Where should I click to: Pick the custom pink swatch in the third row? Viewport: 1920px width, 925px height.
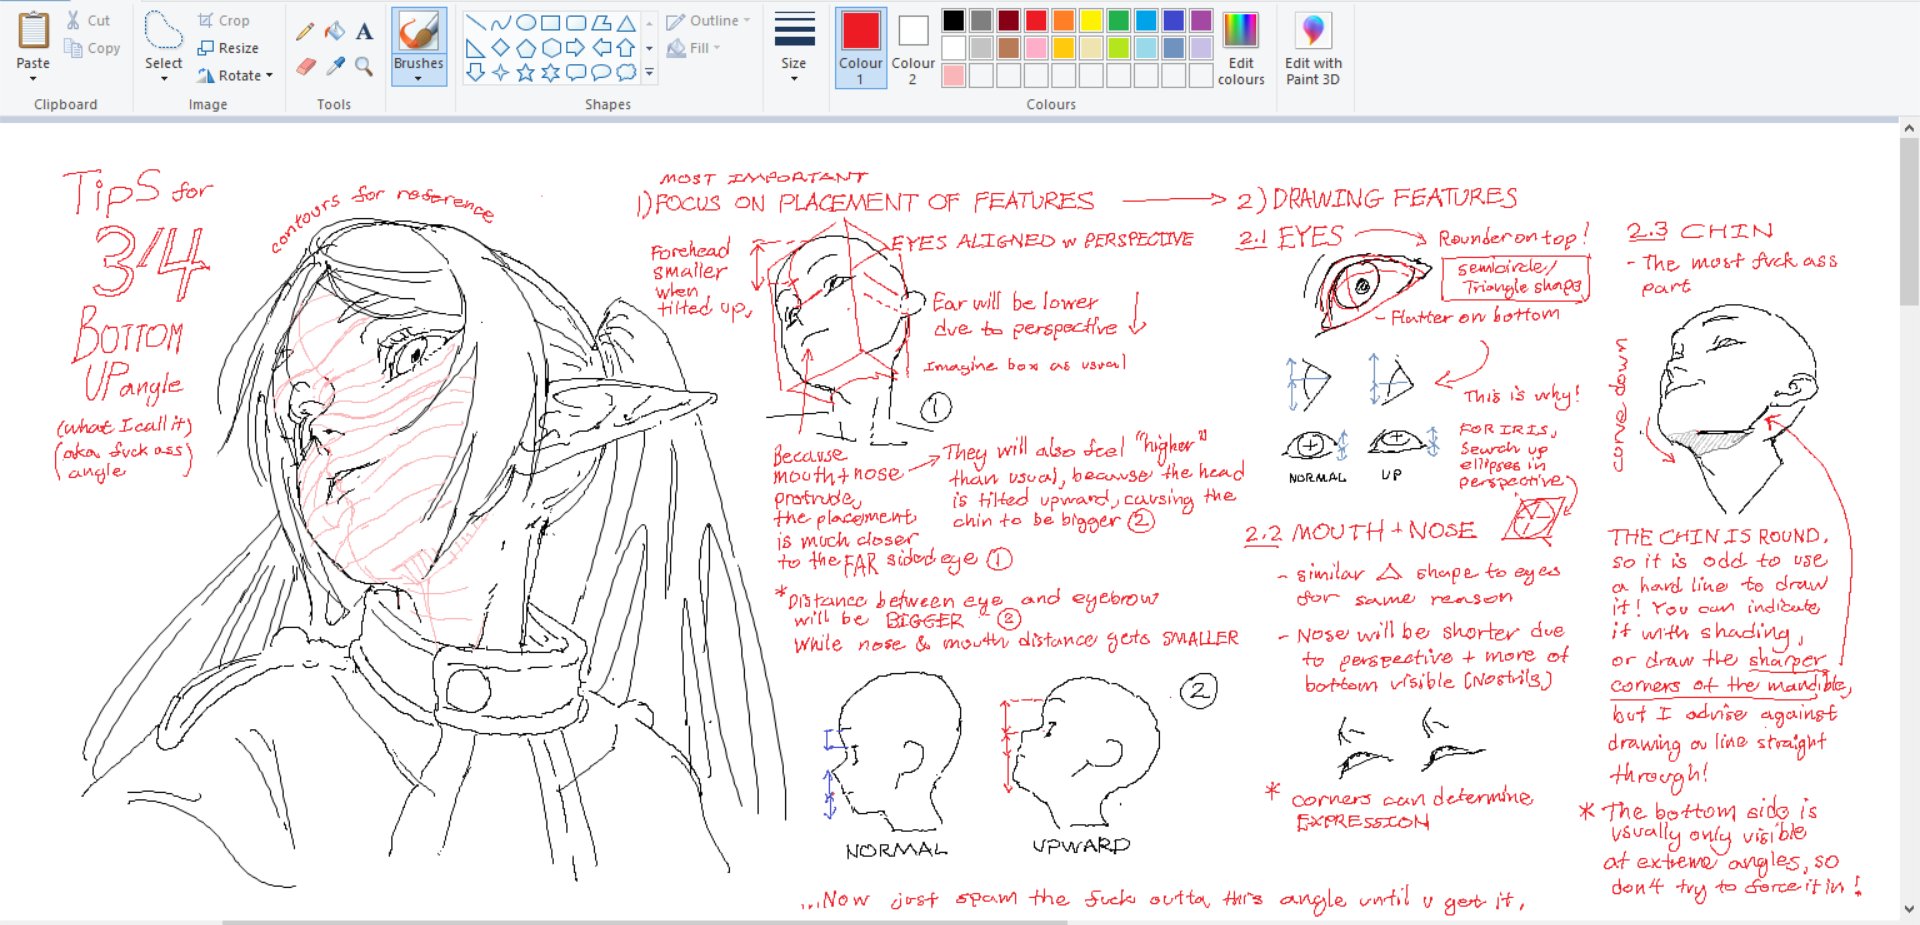(x=954, y=75)
